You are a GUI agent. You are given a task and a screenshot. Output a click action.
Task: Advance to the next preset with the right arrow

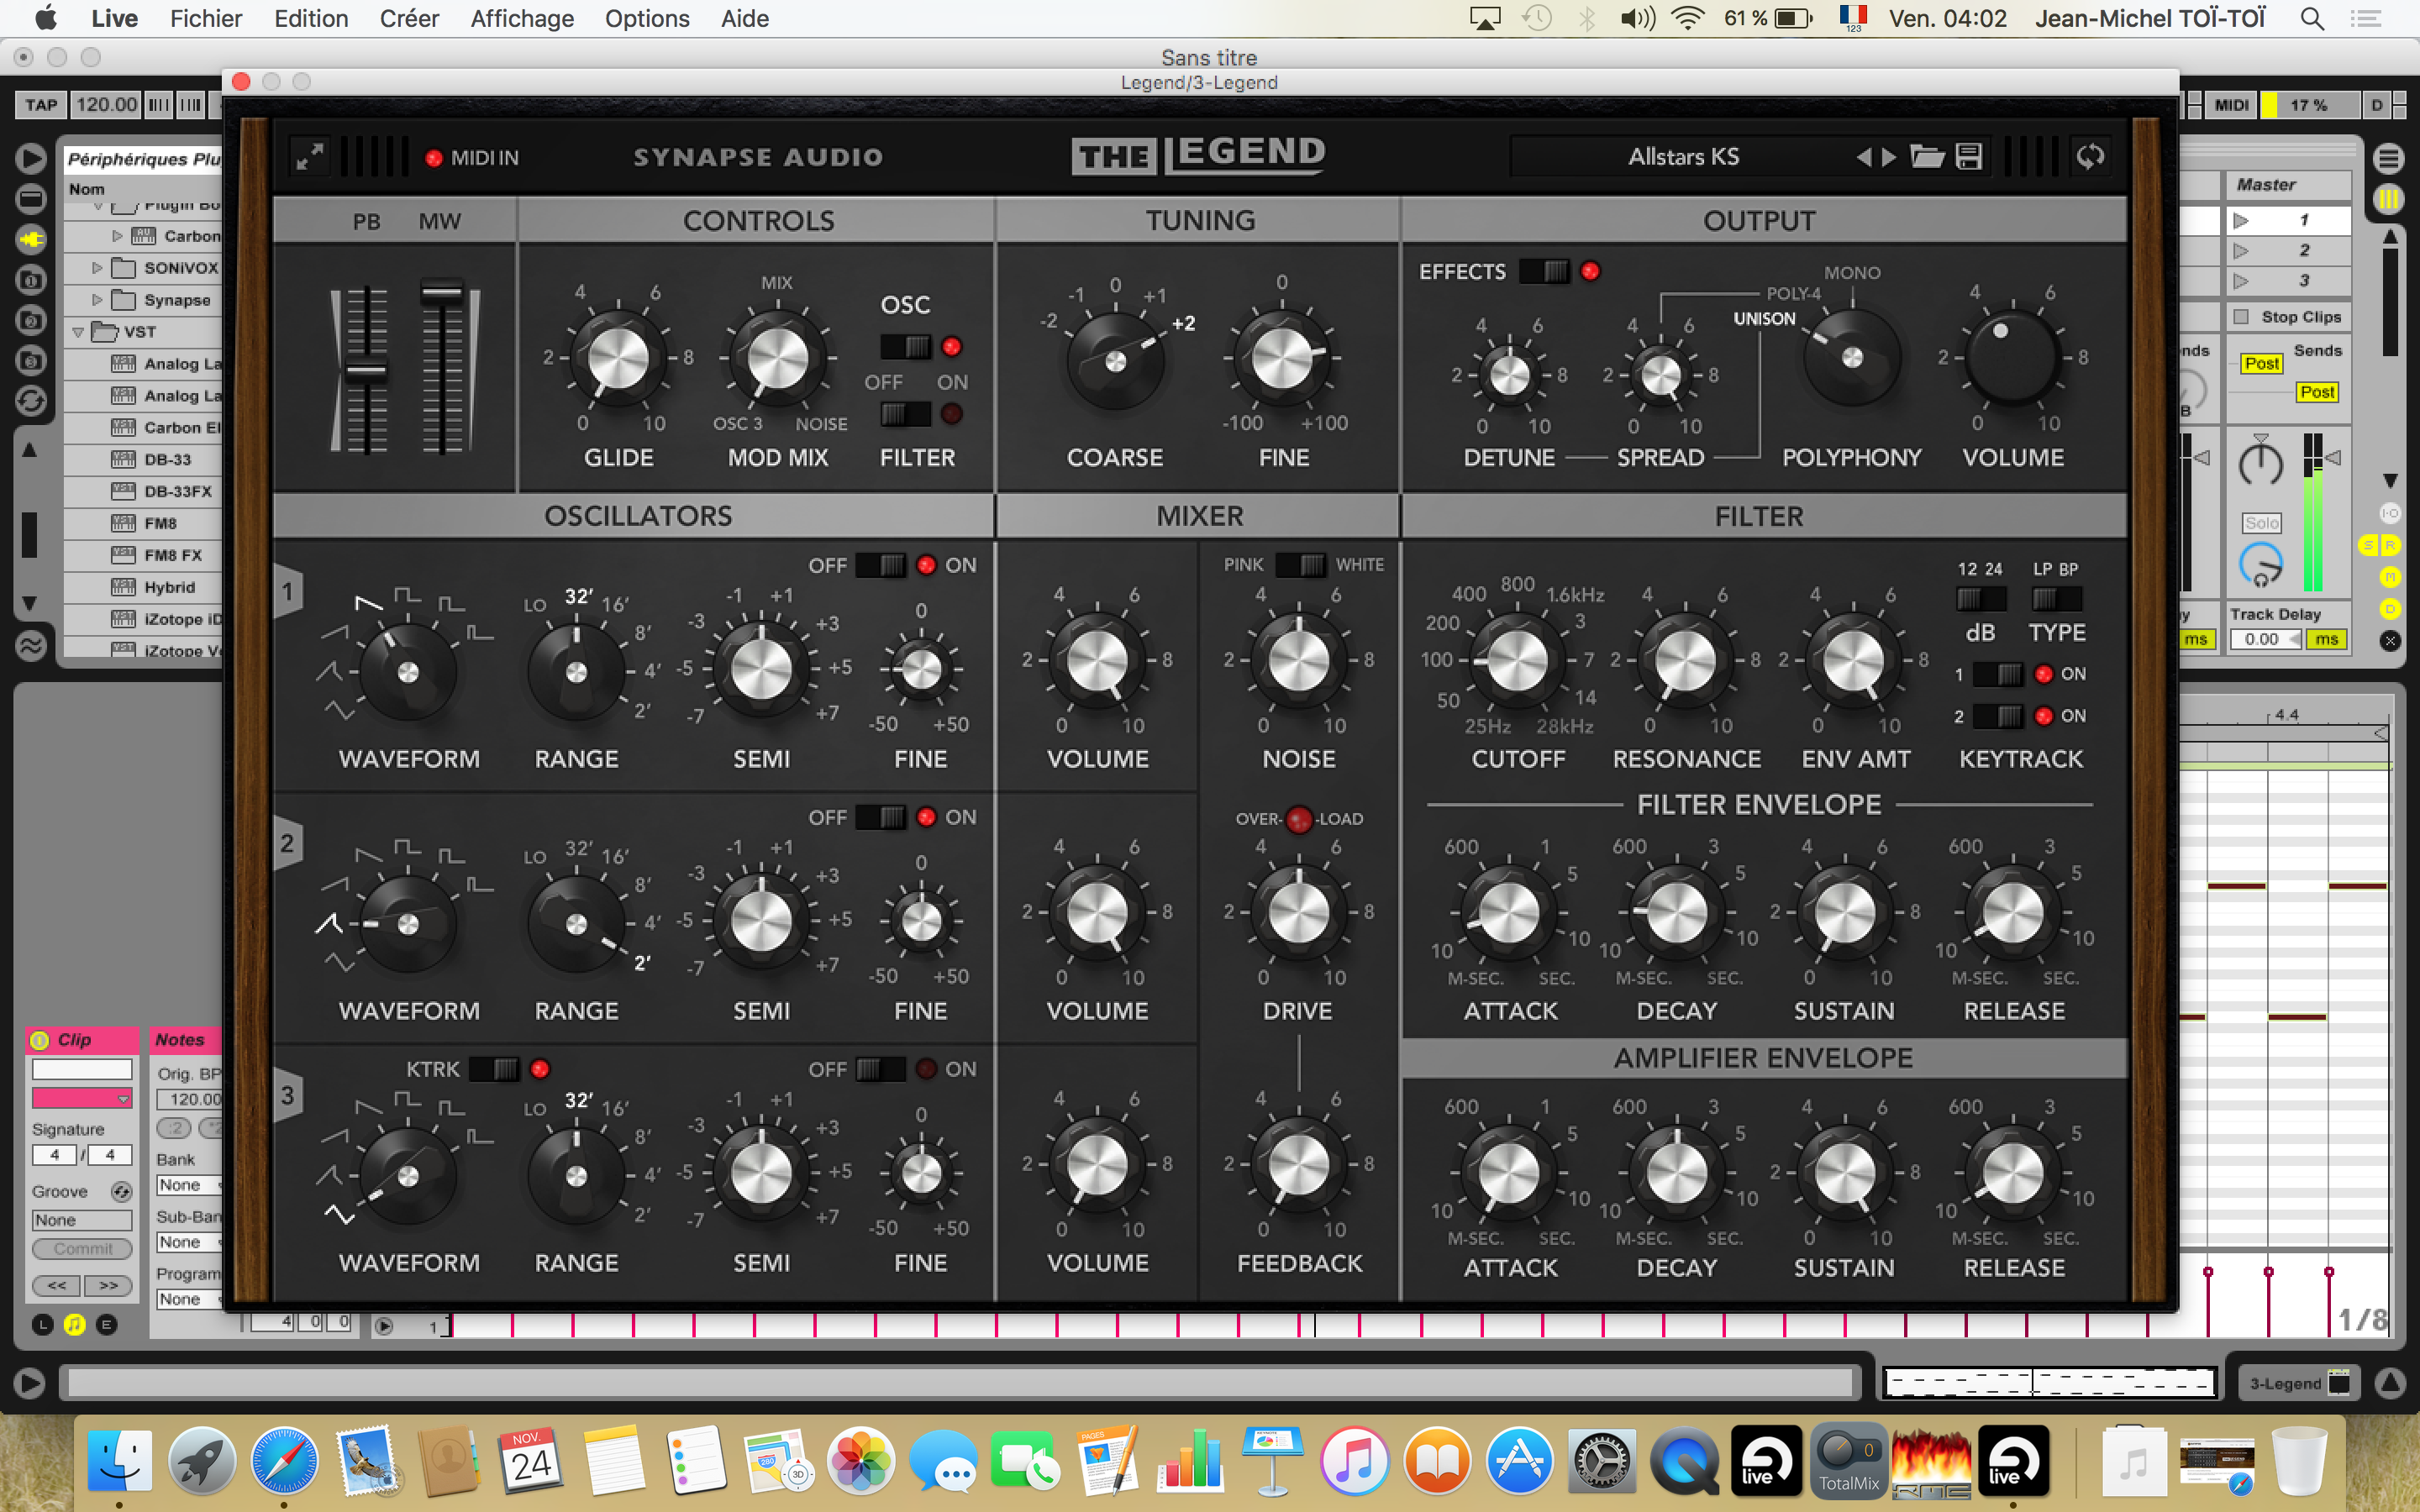click(x=1888, y=156)
